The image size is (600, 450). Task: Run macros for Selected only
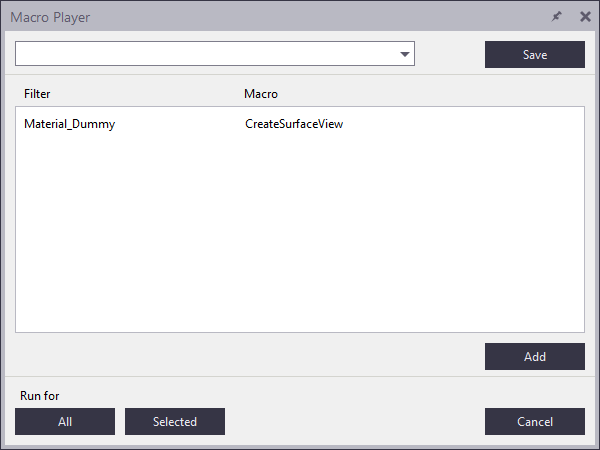point(175,422)
